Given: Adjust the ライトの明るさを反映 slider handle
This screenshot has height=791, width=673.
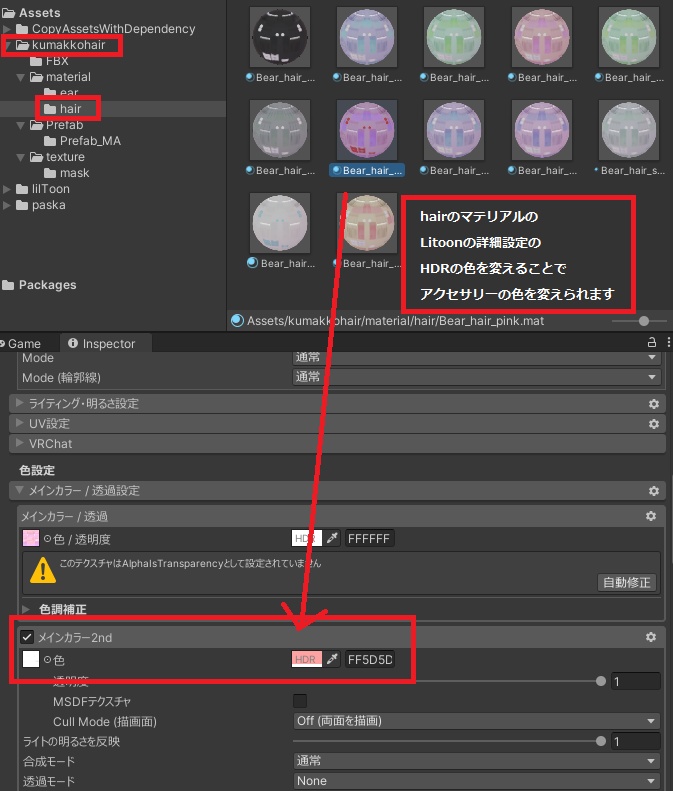Looking at the screenshot, I should pyautogui.click(x=600, y=741).
